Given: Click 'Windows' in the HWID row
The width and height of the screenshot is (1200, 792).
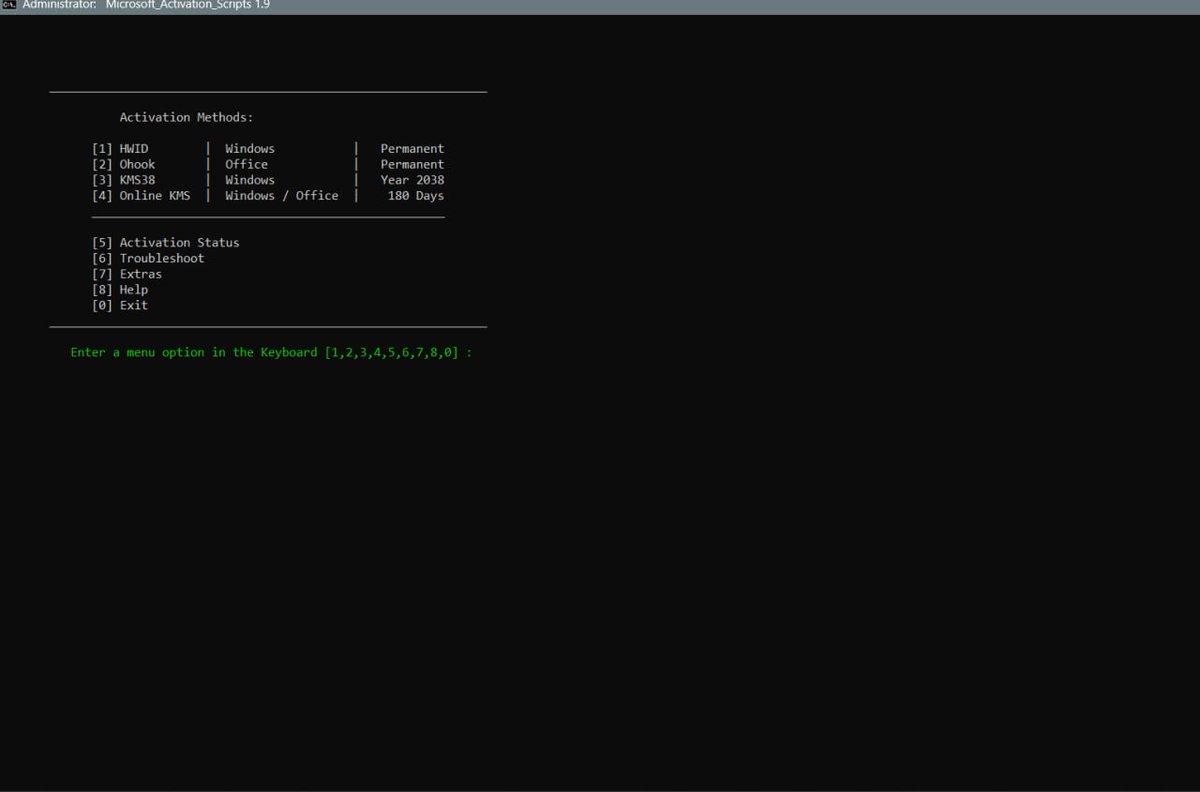Looking at the screenshot, I should (250, 149).
